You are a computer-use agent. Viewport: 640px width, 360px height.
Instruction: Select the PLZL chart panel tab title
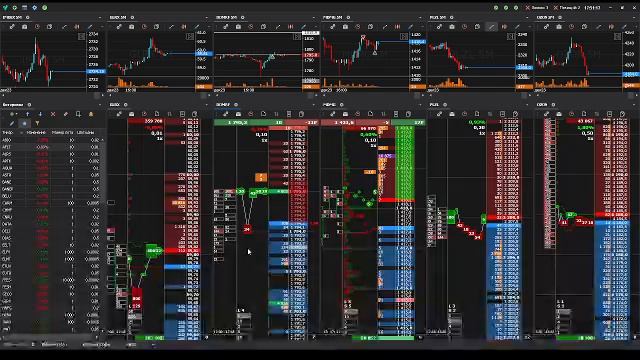tap(438, 18)
